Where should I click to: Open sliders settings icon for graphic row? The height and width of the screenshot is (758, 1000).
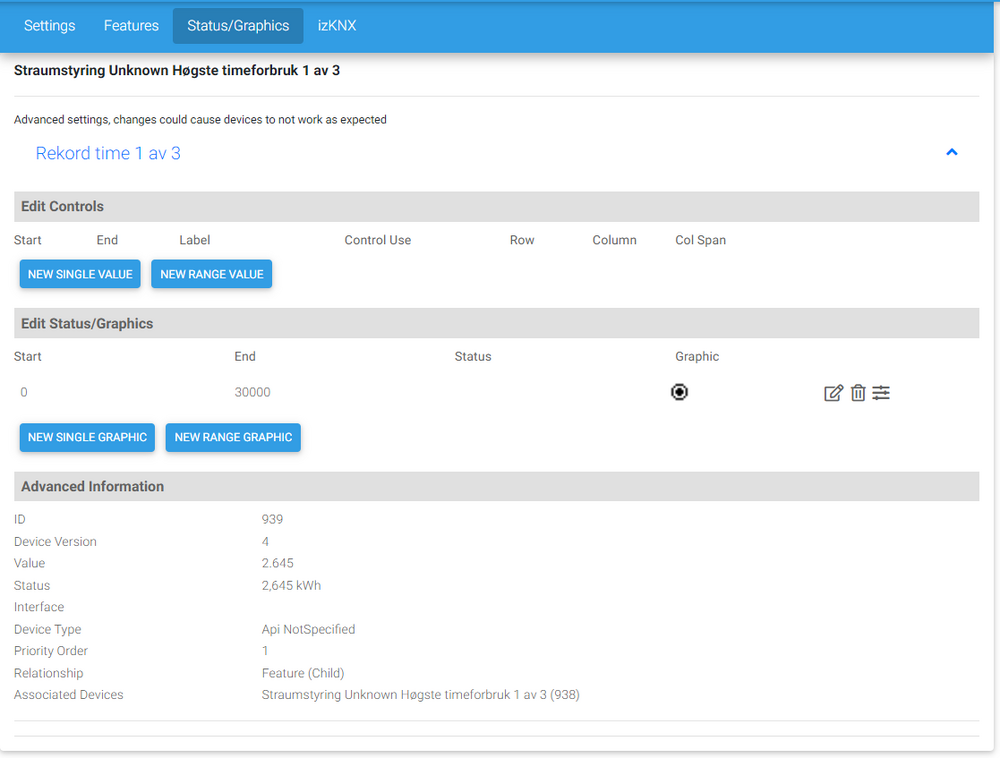[x=881, y=393]
